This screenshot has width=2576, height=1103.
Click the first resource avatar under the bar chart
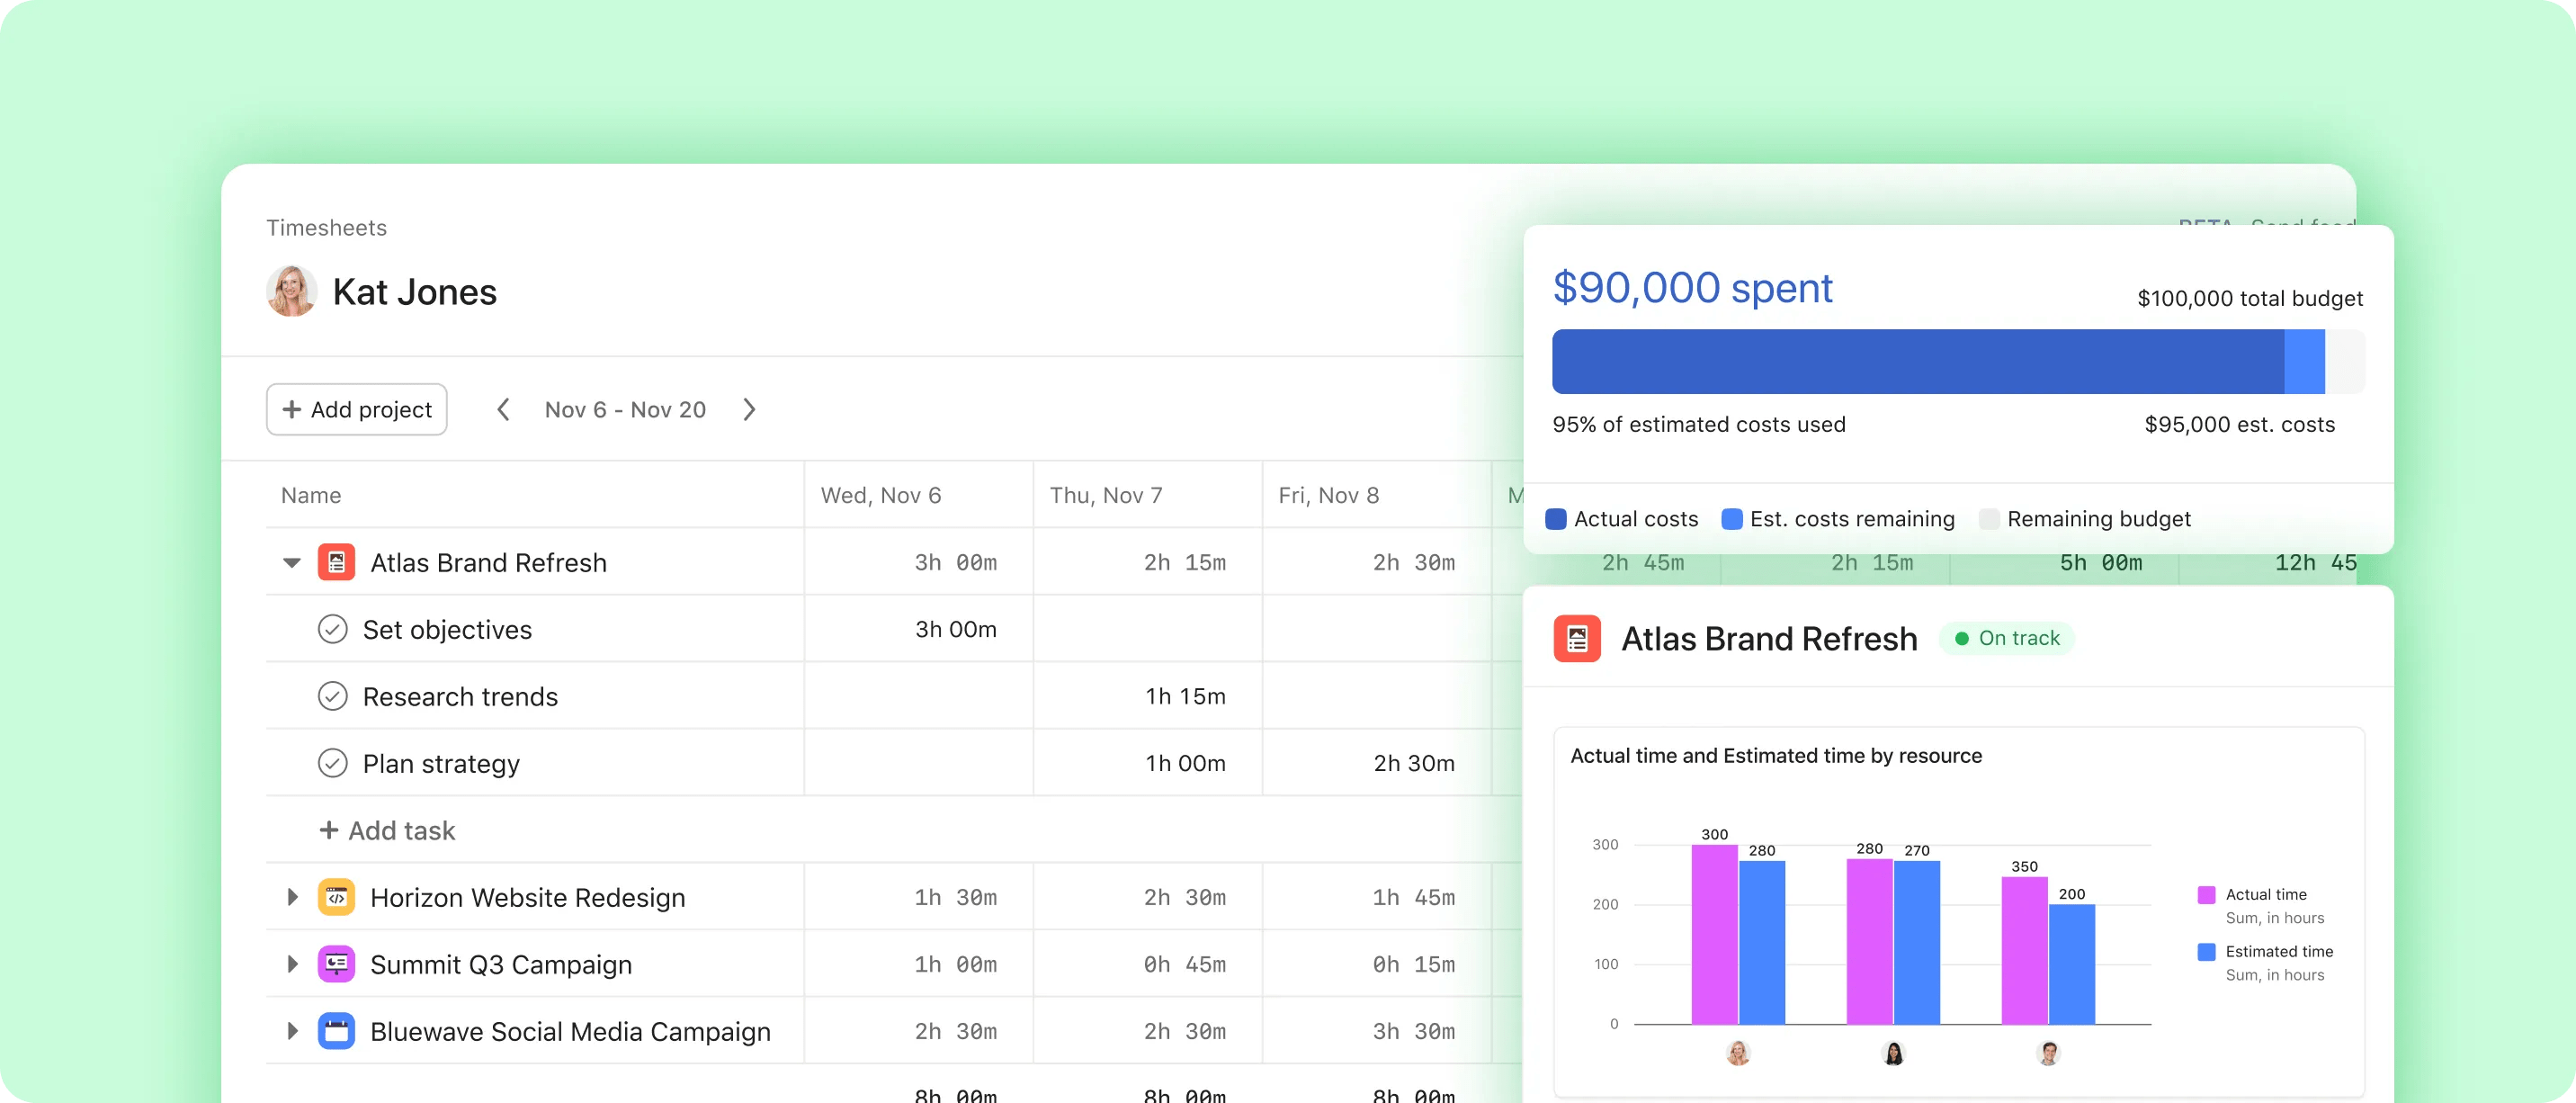pos(1738,1053)
